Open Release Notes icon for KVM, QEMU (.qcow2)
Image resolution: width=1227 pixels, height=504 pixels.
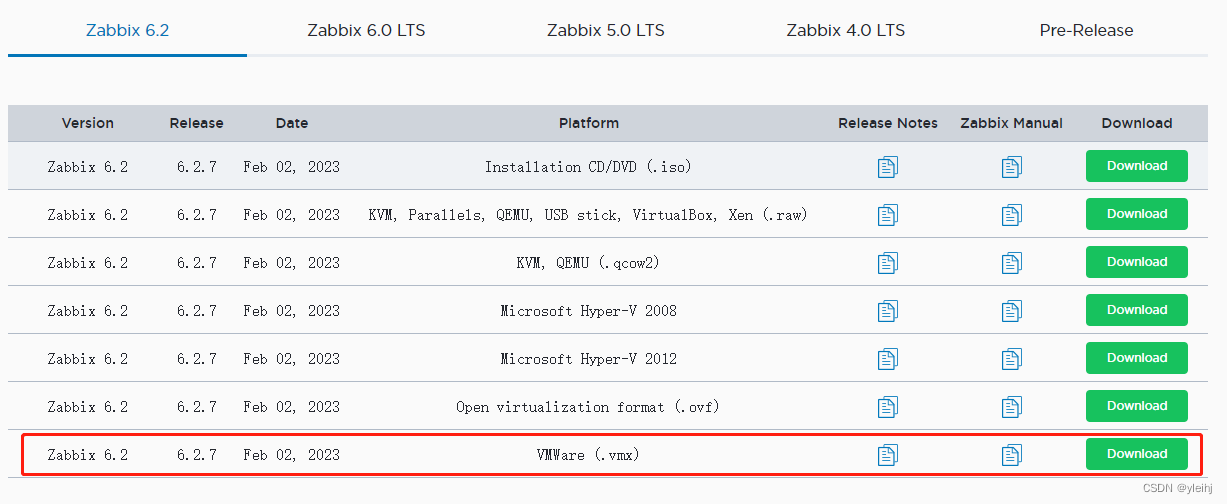click(887, 263)
